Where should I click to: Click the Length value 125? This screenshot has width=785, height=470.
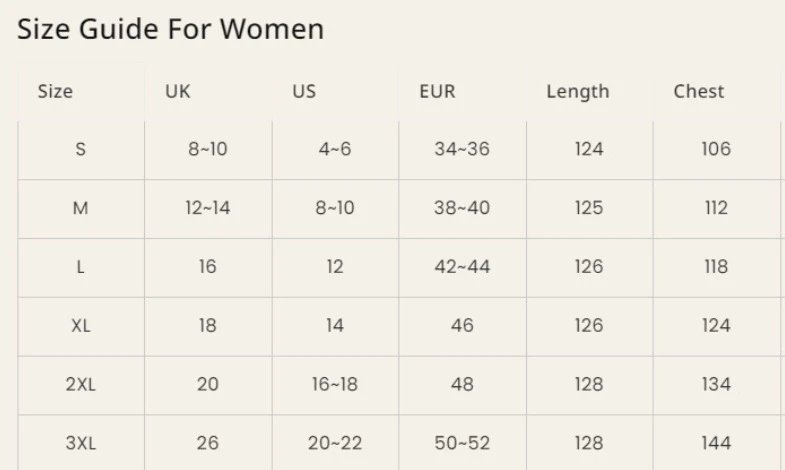(589, 208)
